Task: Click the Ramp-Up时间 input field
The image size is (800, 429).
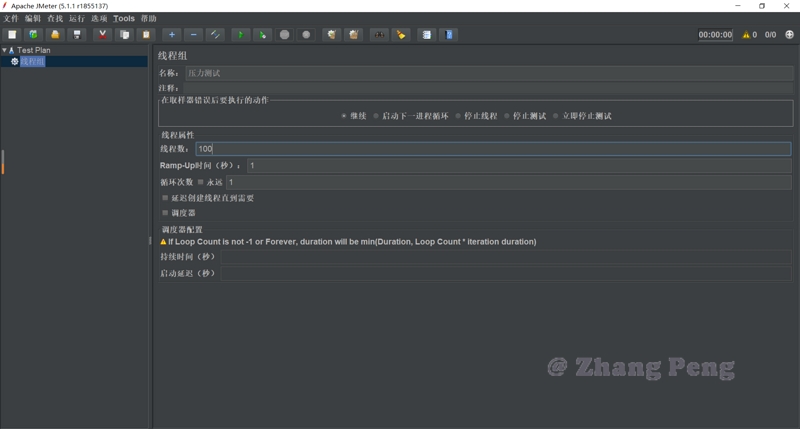Action: click(x=518, y=166)
